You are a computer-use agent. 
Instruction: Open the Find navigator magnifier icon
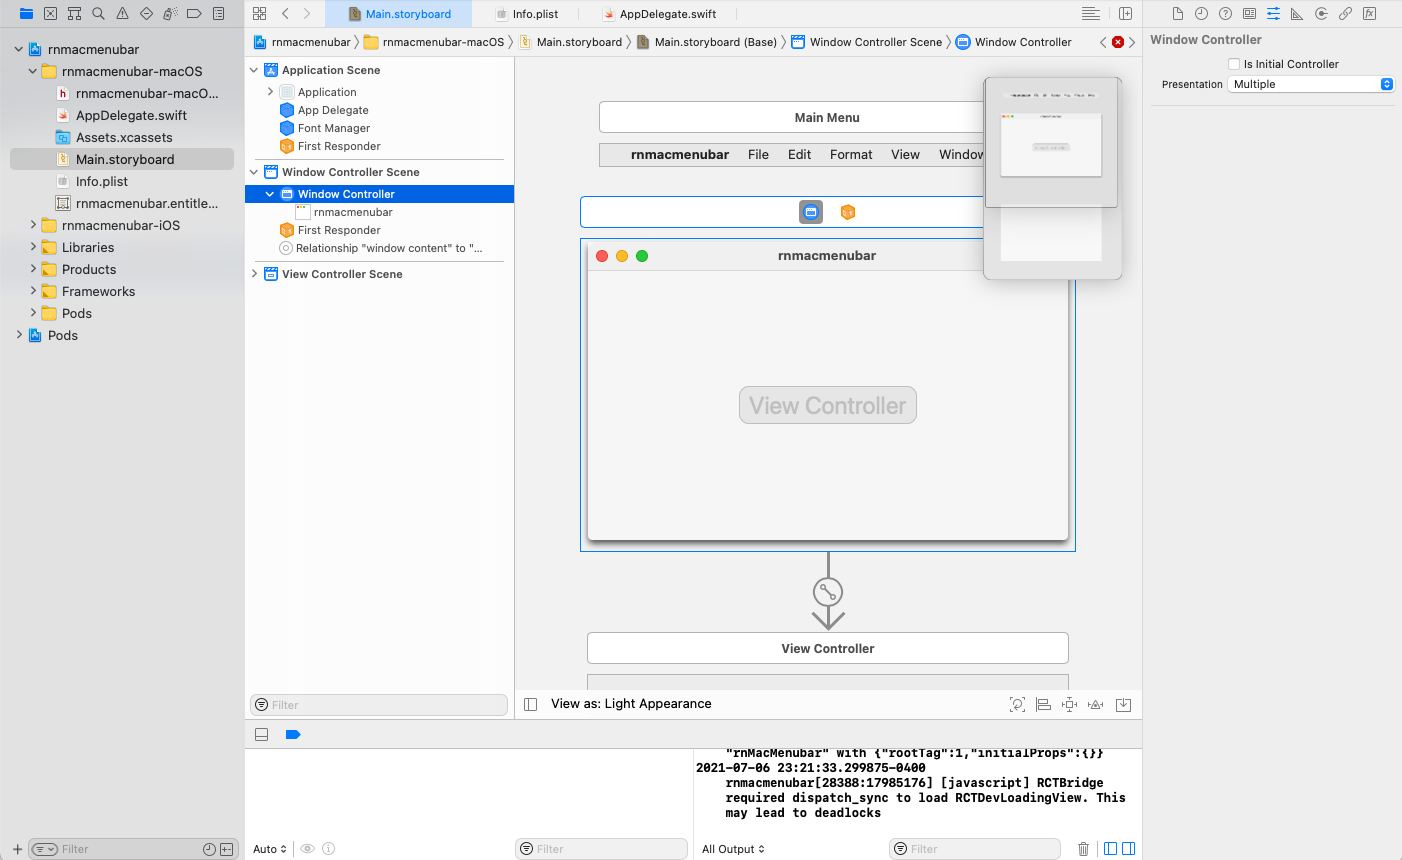[98, 14]
